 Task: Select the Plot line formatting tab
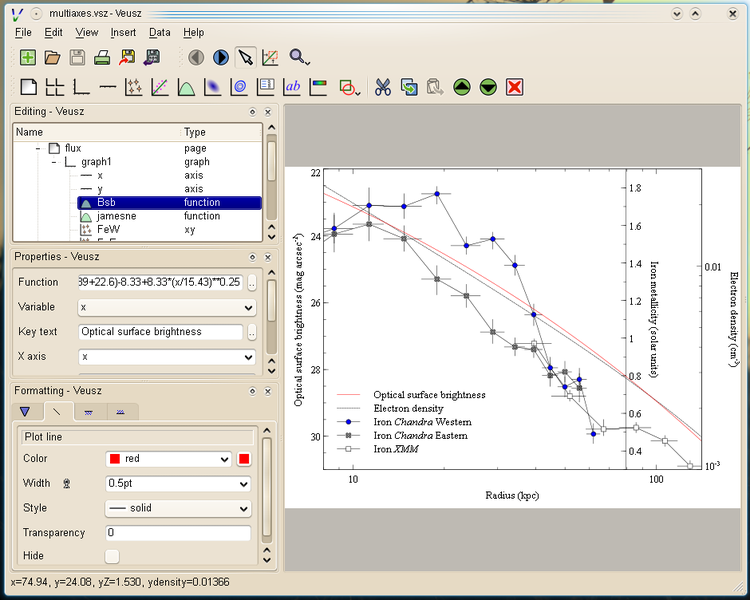(58, 411)
